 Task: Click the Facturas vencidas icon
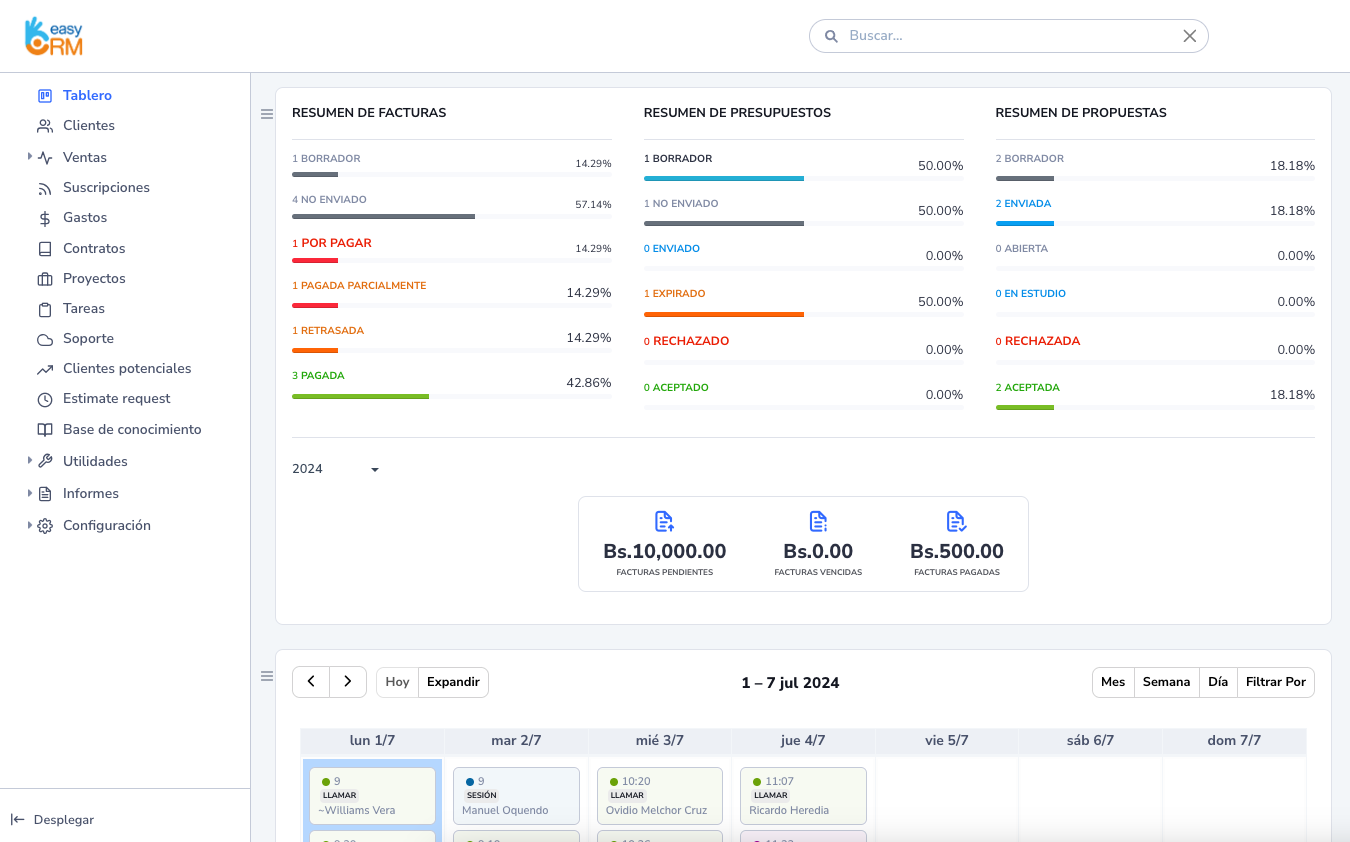(x=818, y=521)
